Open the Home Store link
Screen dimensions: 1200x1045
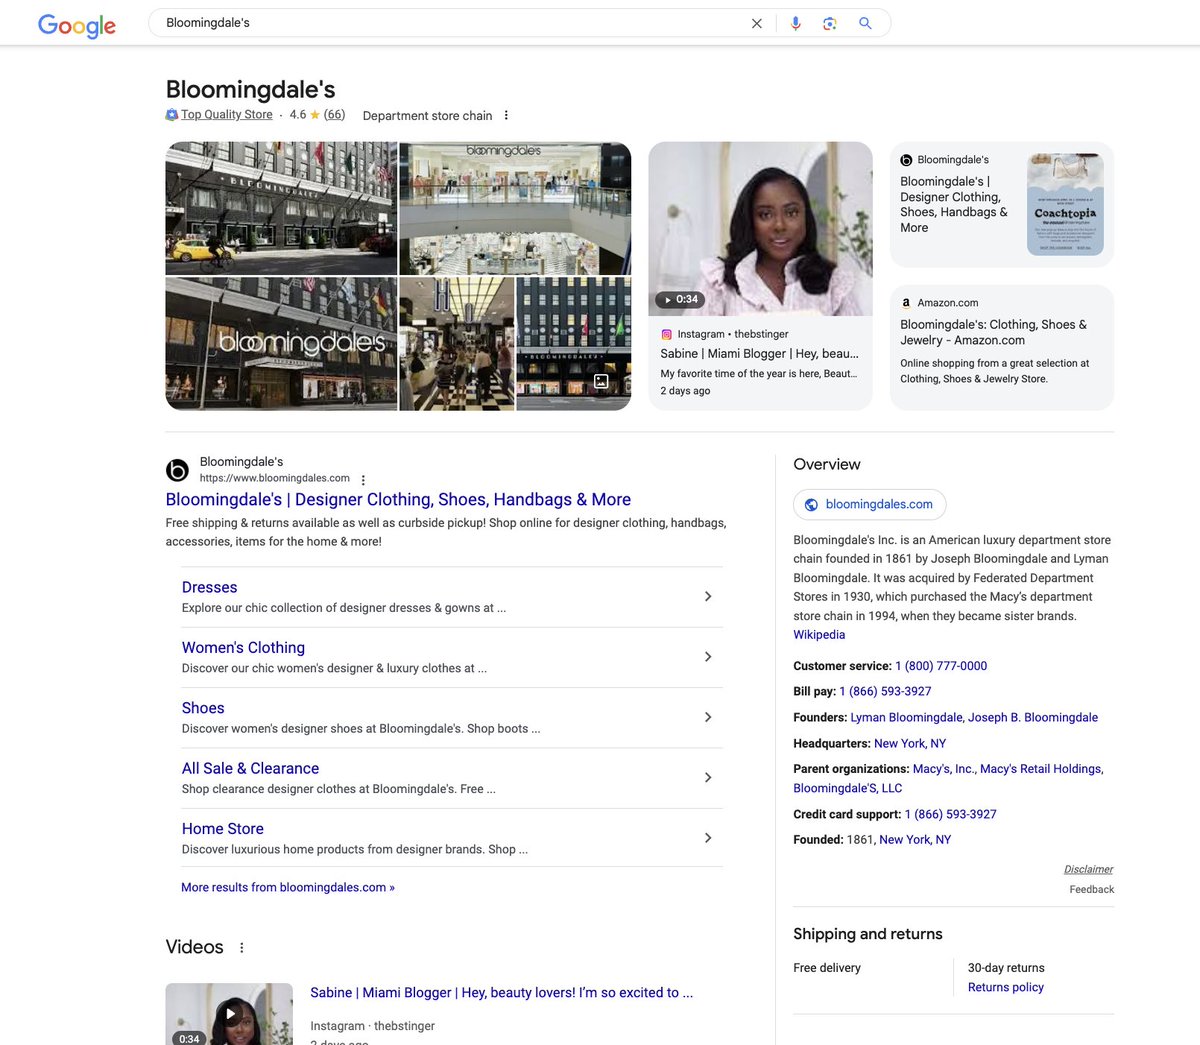[223, 829]
